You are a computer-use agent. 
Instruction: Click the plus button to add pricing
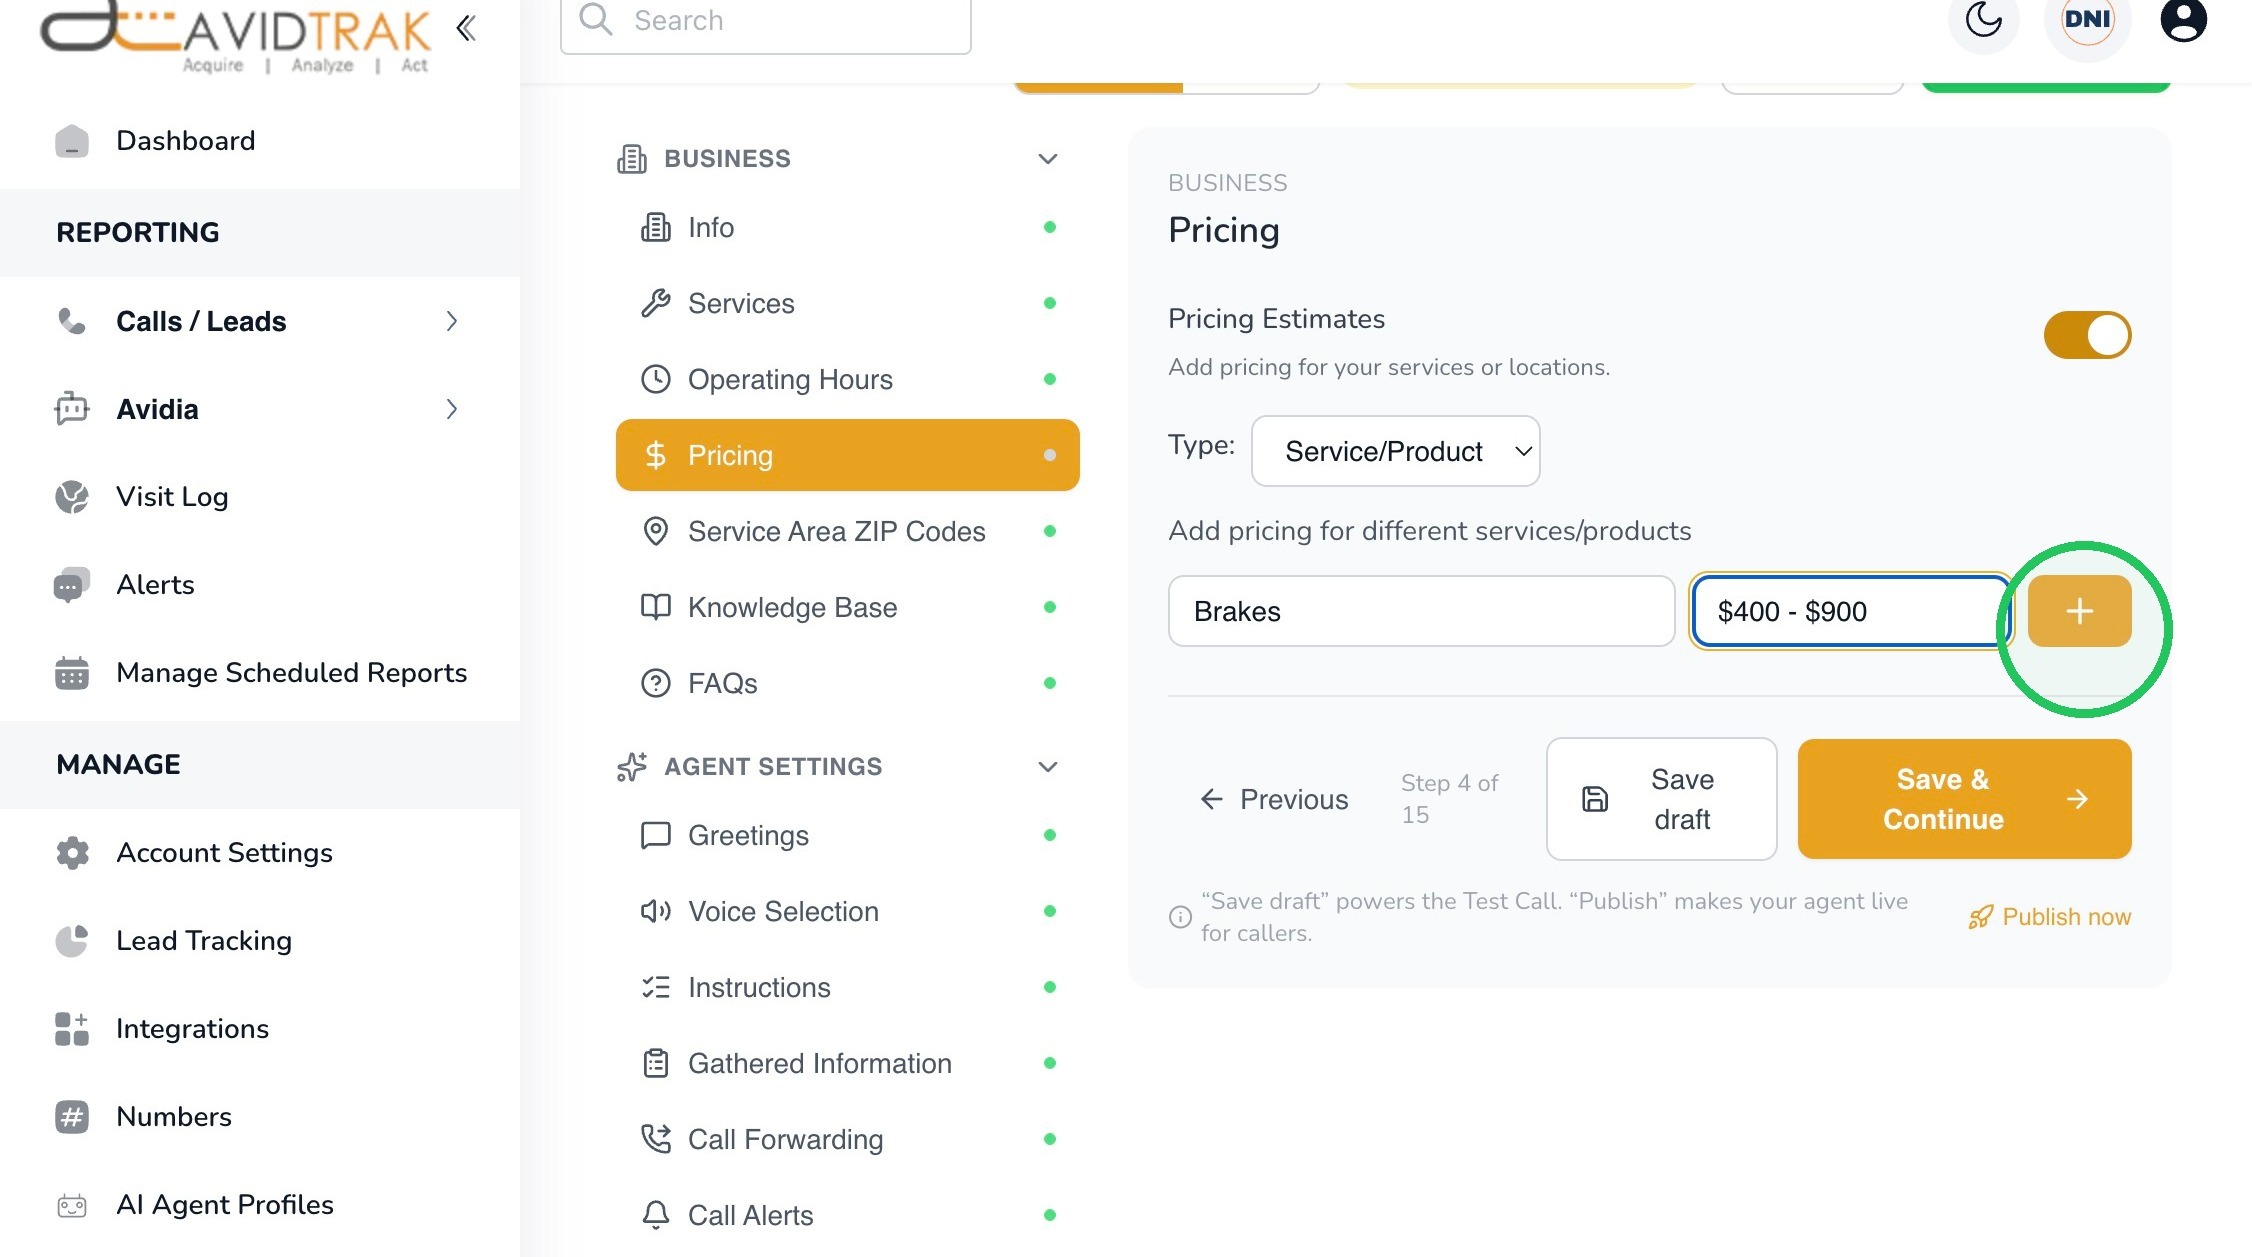coord(2079,611)
